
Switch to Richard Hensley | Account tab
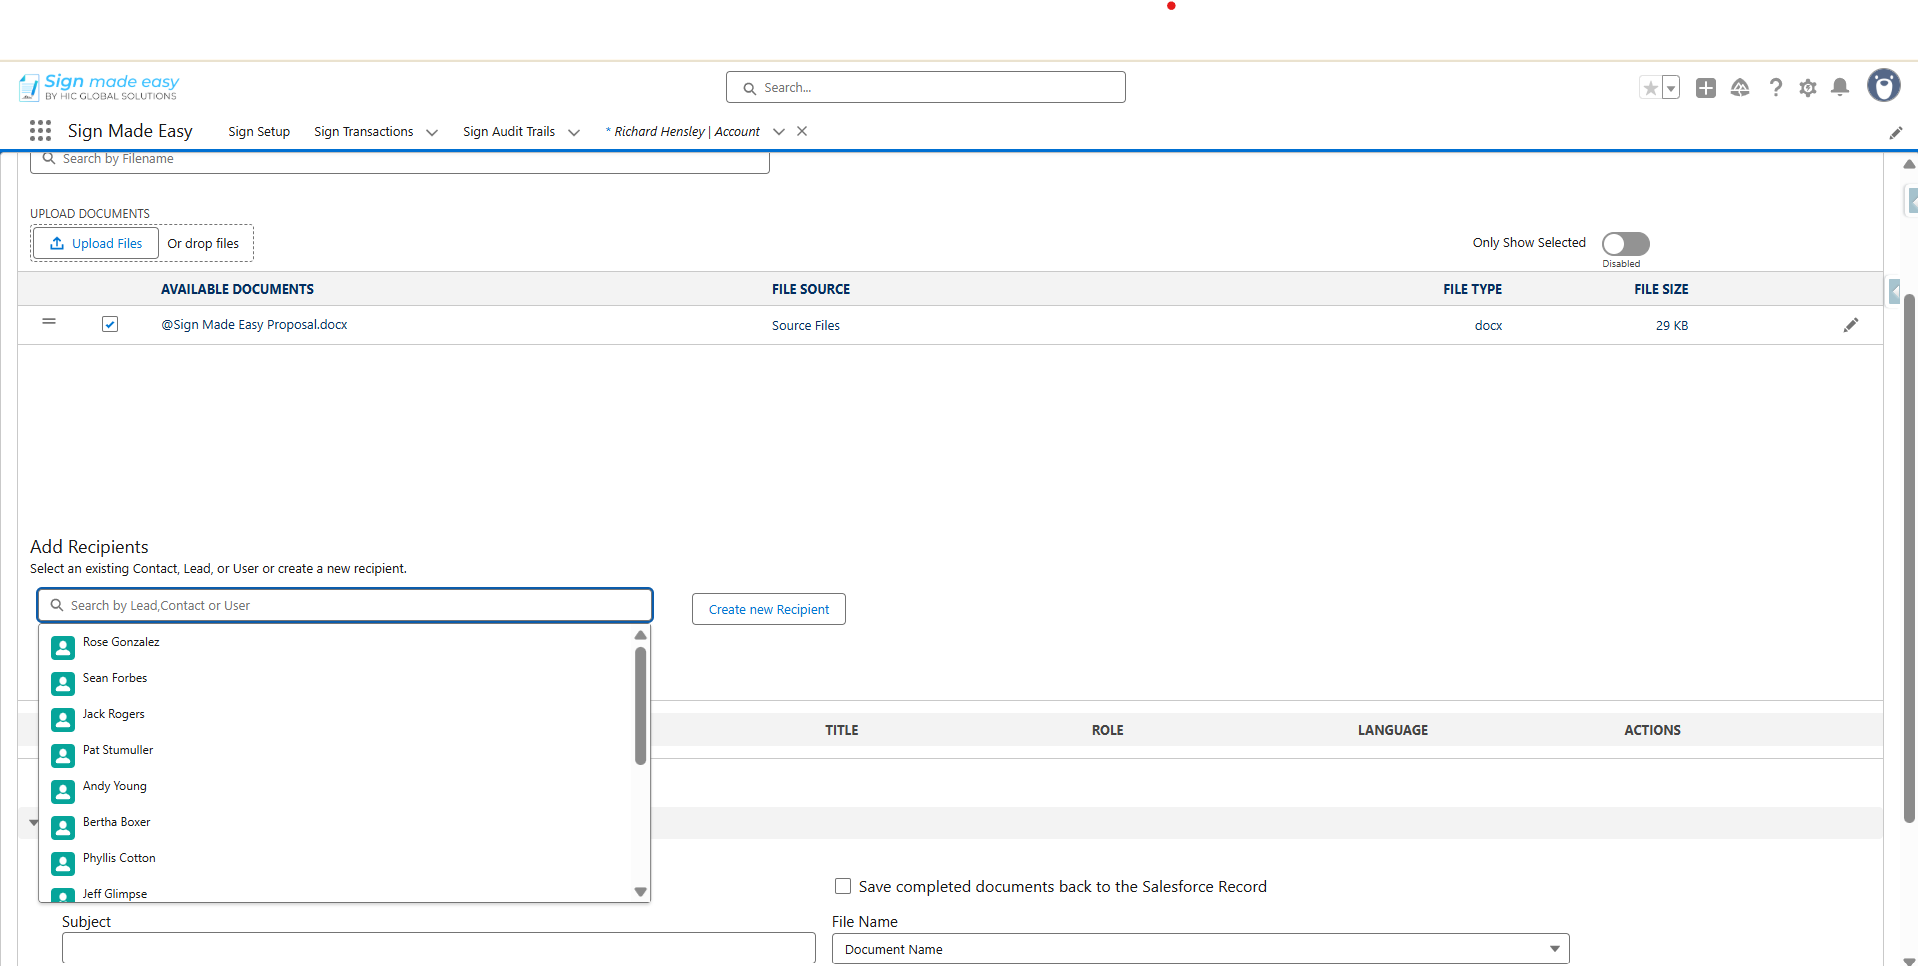coord(683,132)
